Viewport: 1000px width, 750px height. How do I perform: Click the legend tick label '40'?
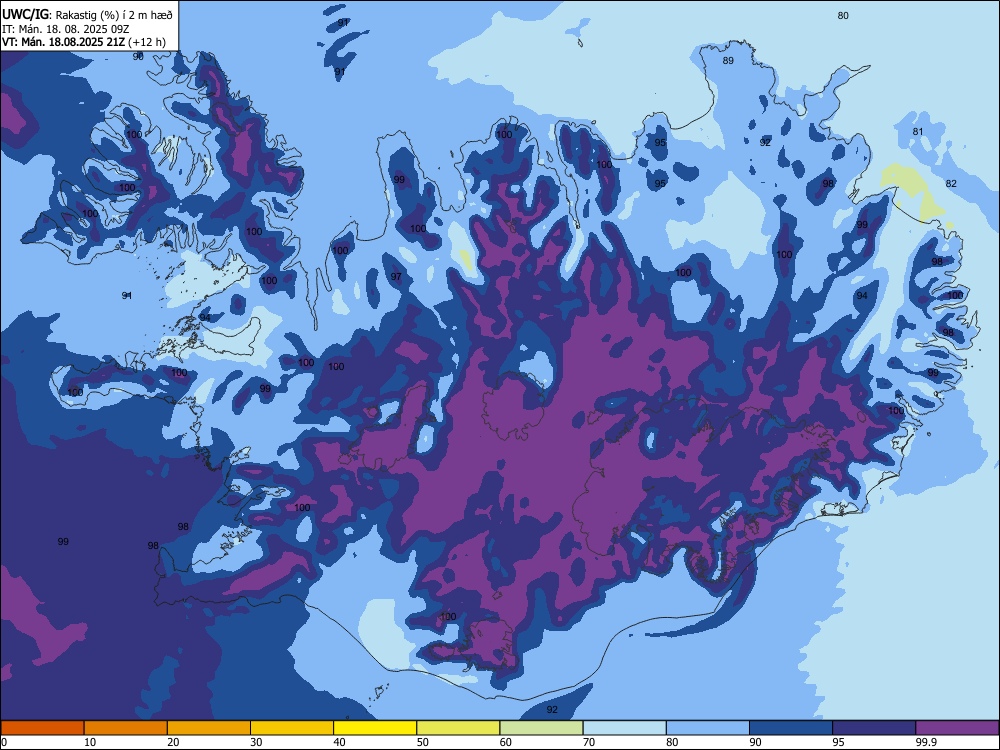[x=339, y=742]
